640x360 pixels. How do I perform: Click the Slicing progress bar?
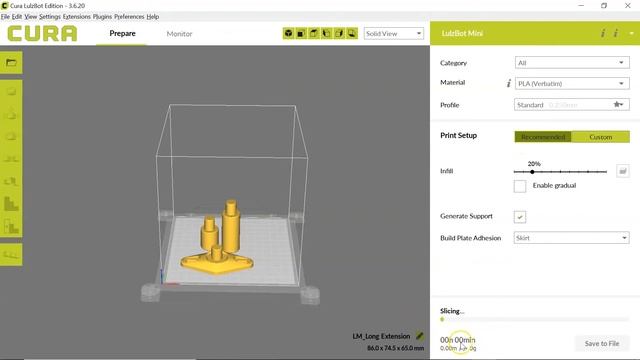tap(535, 319)
